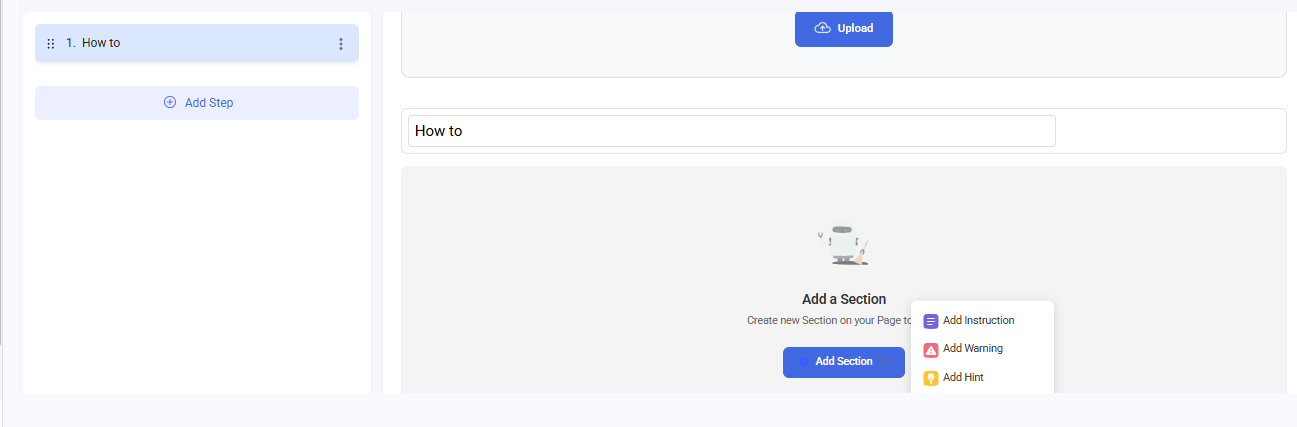
Task: Click the robot illustration above Add a Section
Action: coord(843,245)
